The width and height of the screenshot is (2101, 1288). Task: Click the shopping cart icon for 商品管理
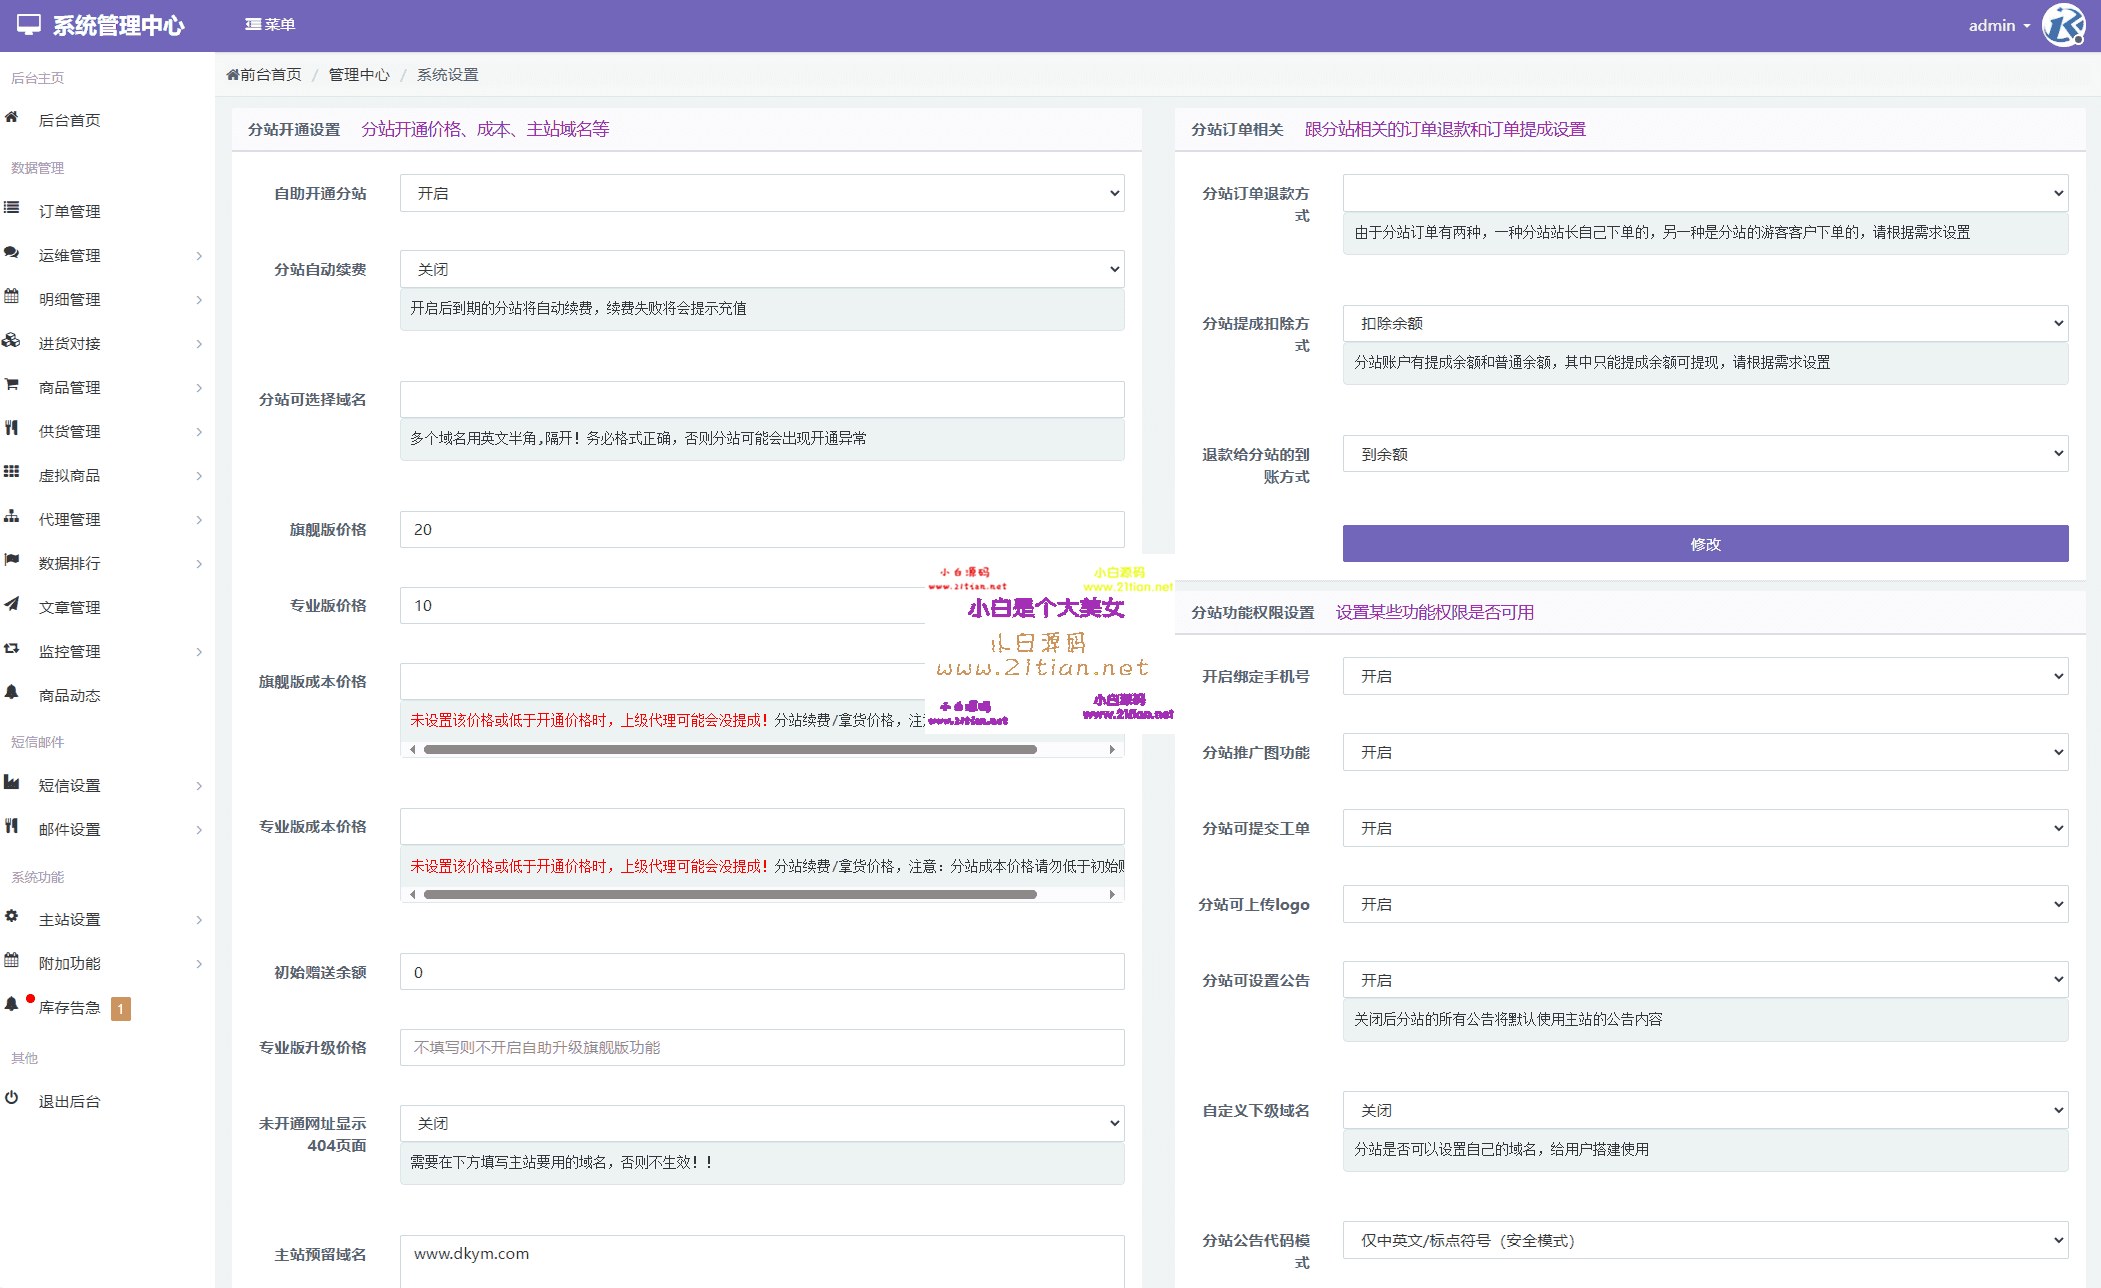(12, 385)
